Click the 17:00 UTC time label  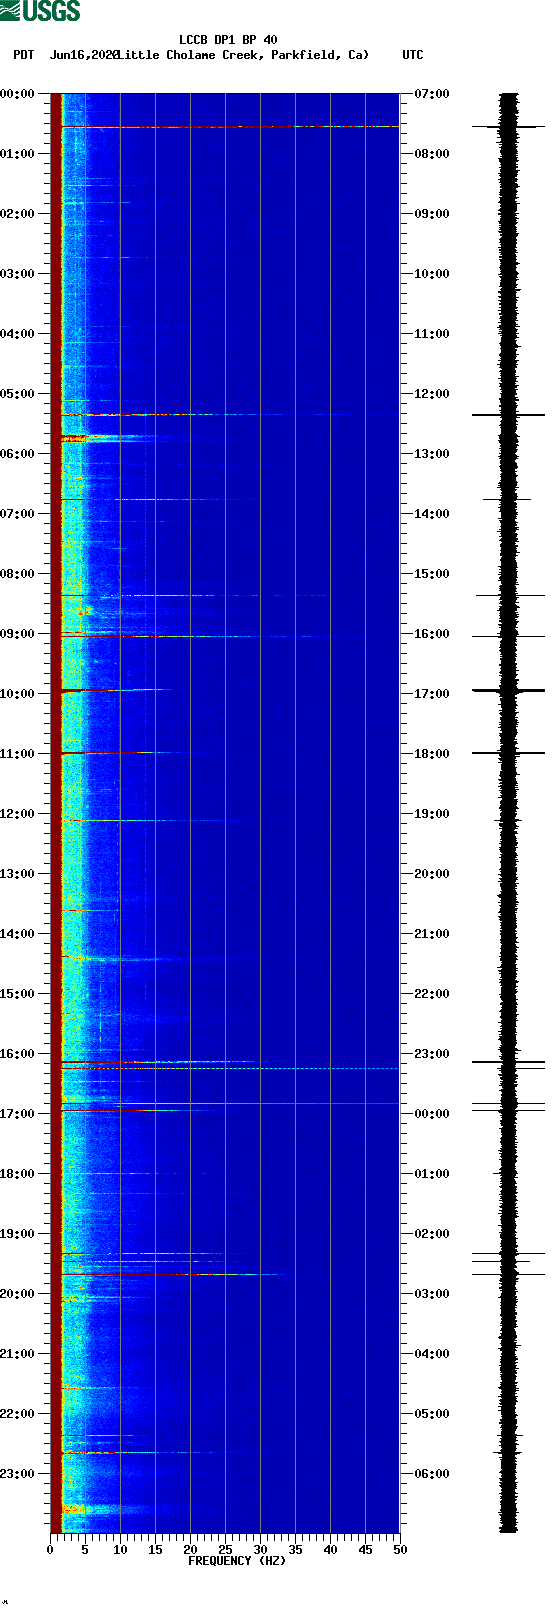tap(431, 694)
